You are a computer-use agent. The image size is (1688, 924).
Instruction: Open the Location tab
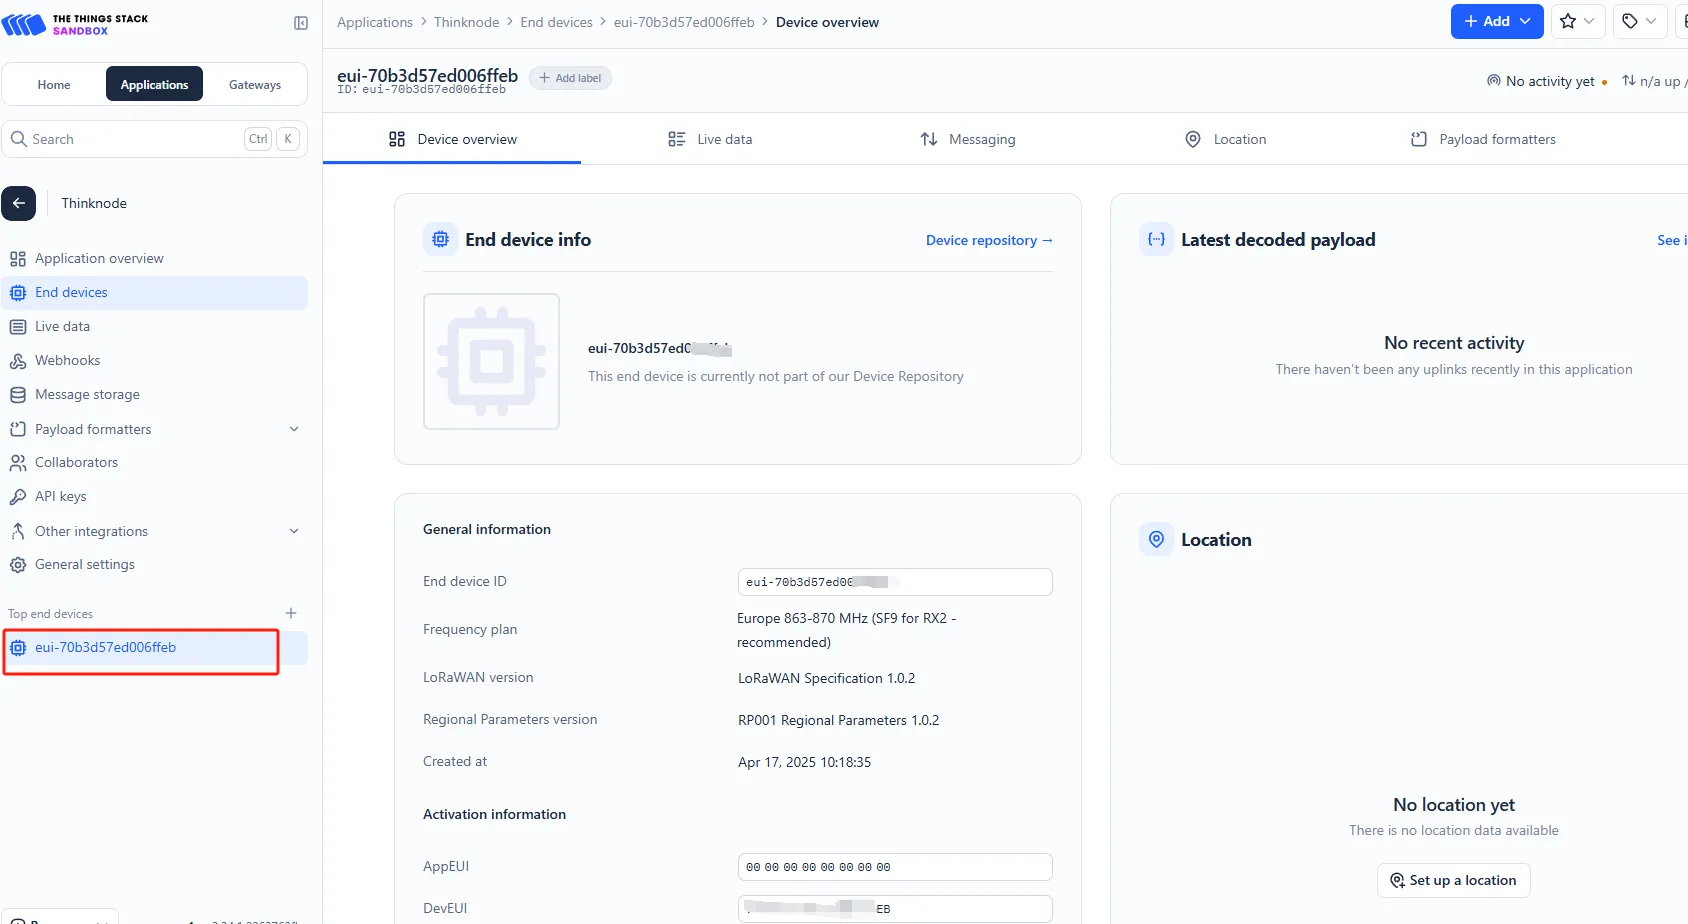pyautogui.click(x=1225, y=139)
